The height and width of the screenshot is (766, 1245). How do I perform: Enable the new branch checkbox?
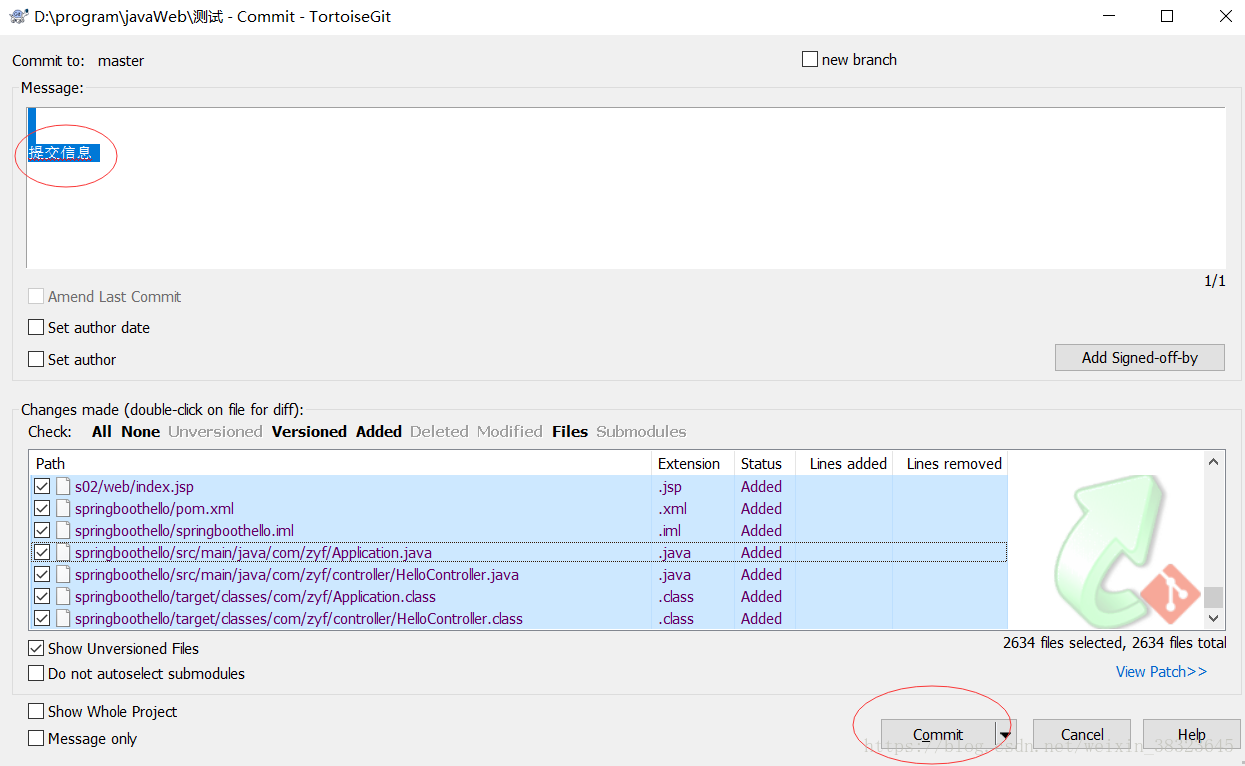tap(810, 60)
